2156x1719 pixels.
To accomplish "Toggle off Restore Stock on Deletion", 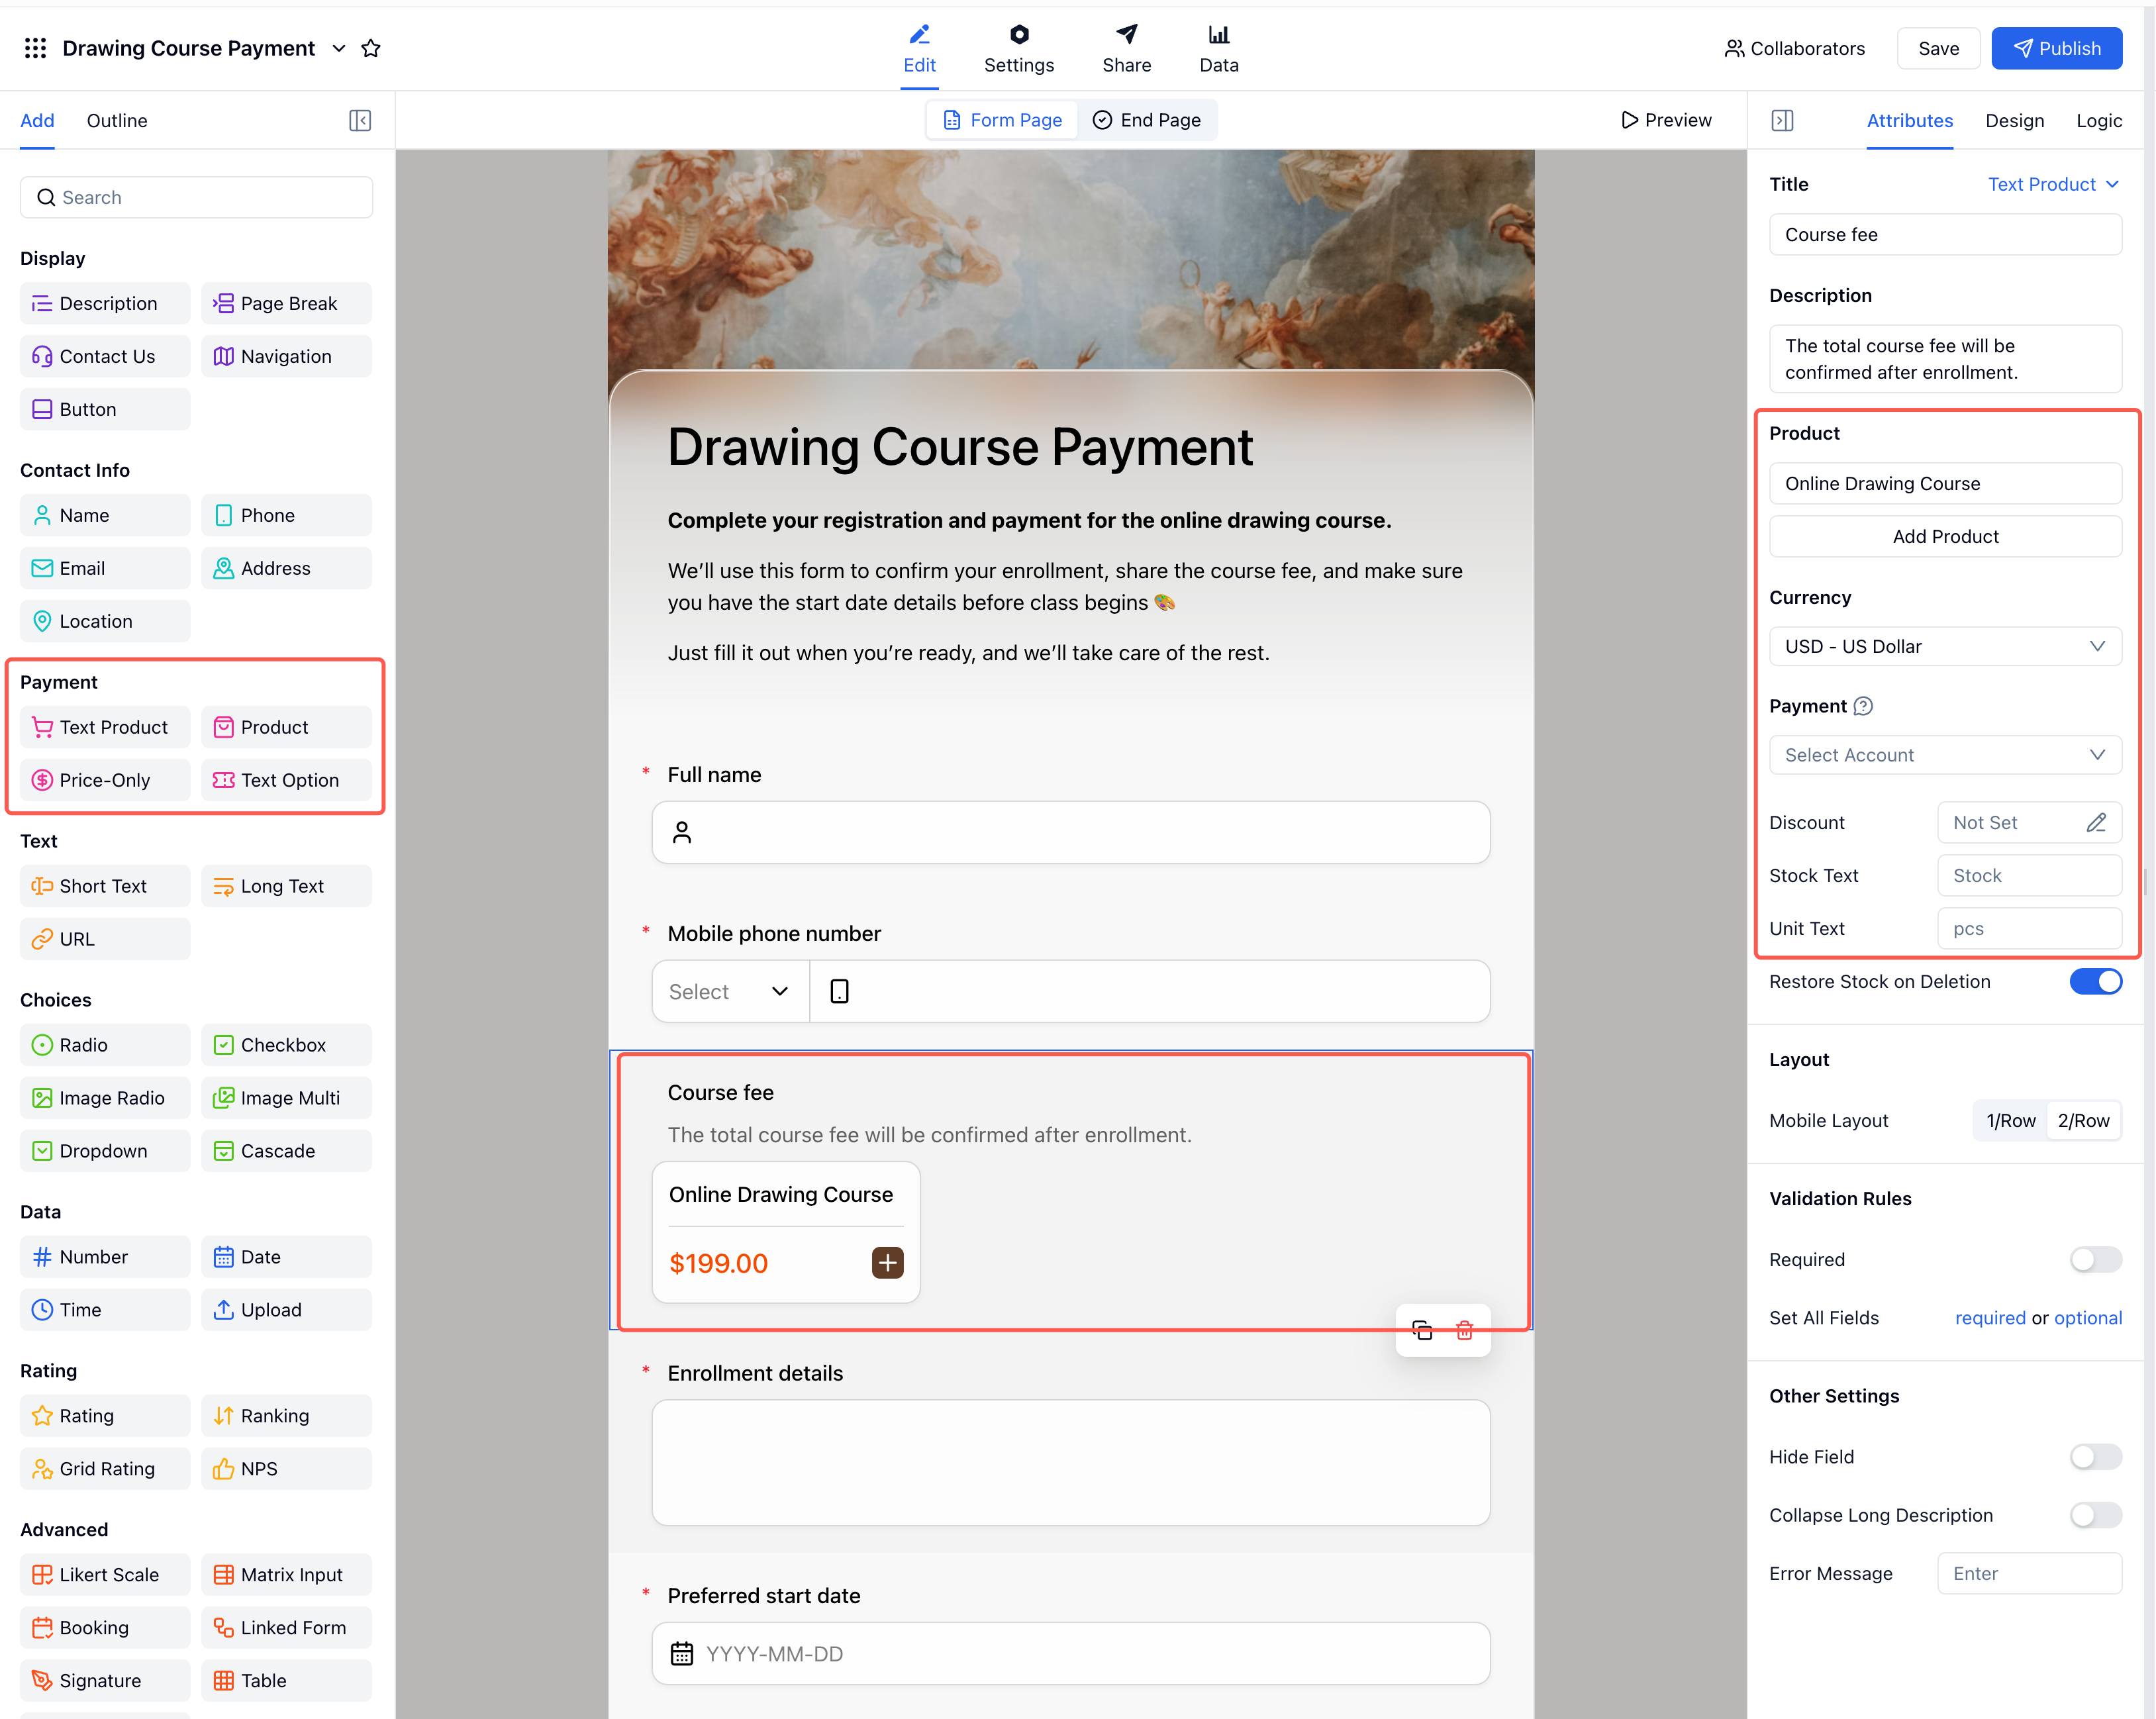I will (x=2096, y=981).
